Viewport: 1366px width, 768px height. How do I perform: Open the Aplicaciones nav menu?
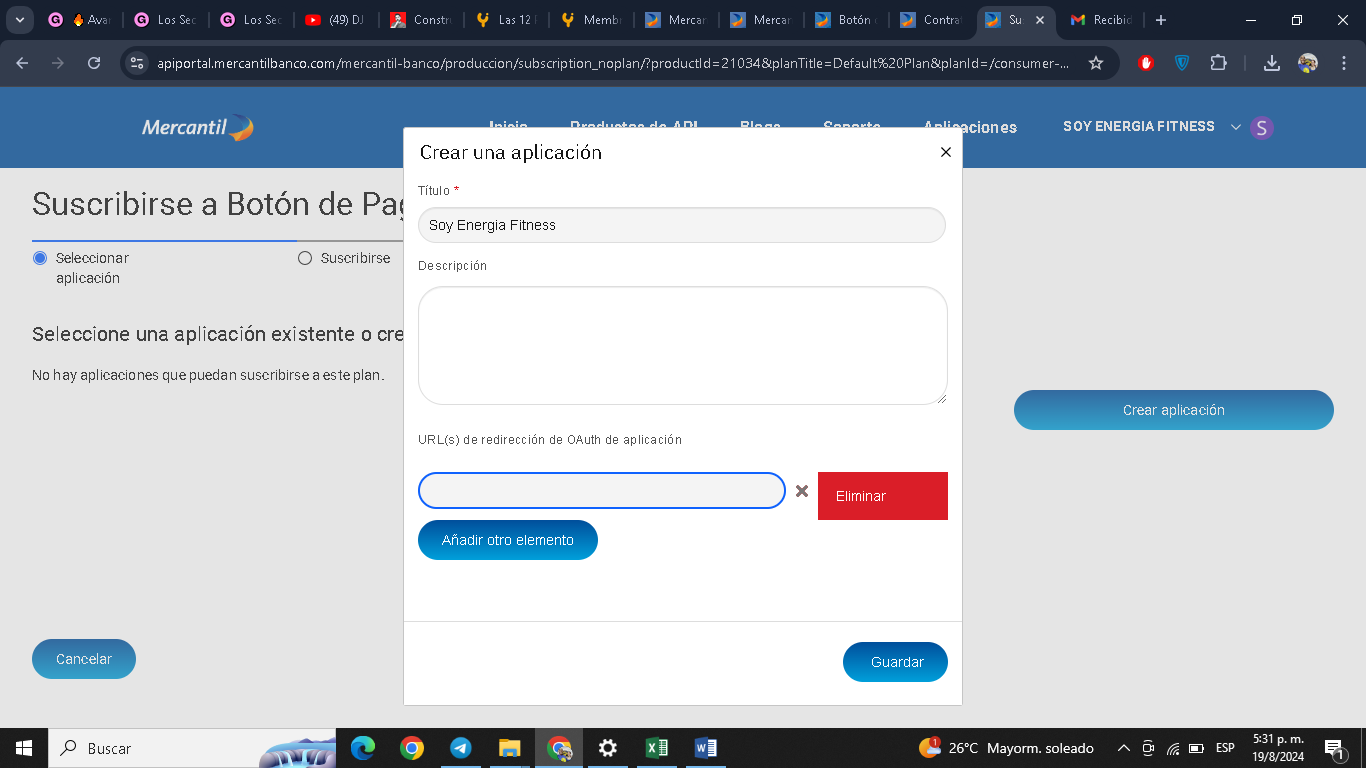click(x=970, y=127)
